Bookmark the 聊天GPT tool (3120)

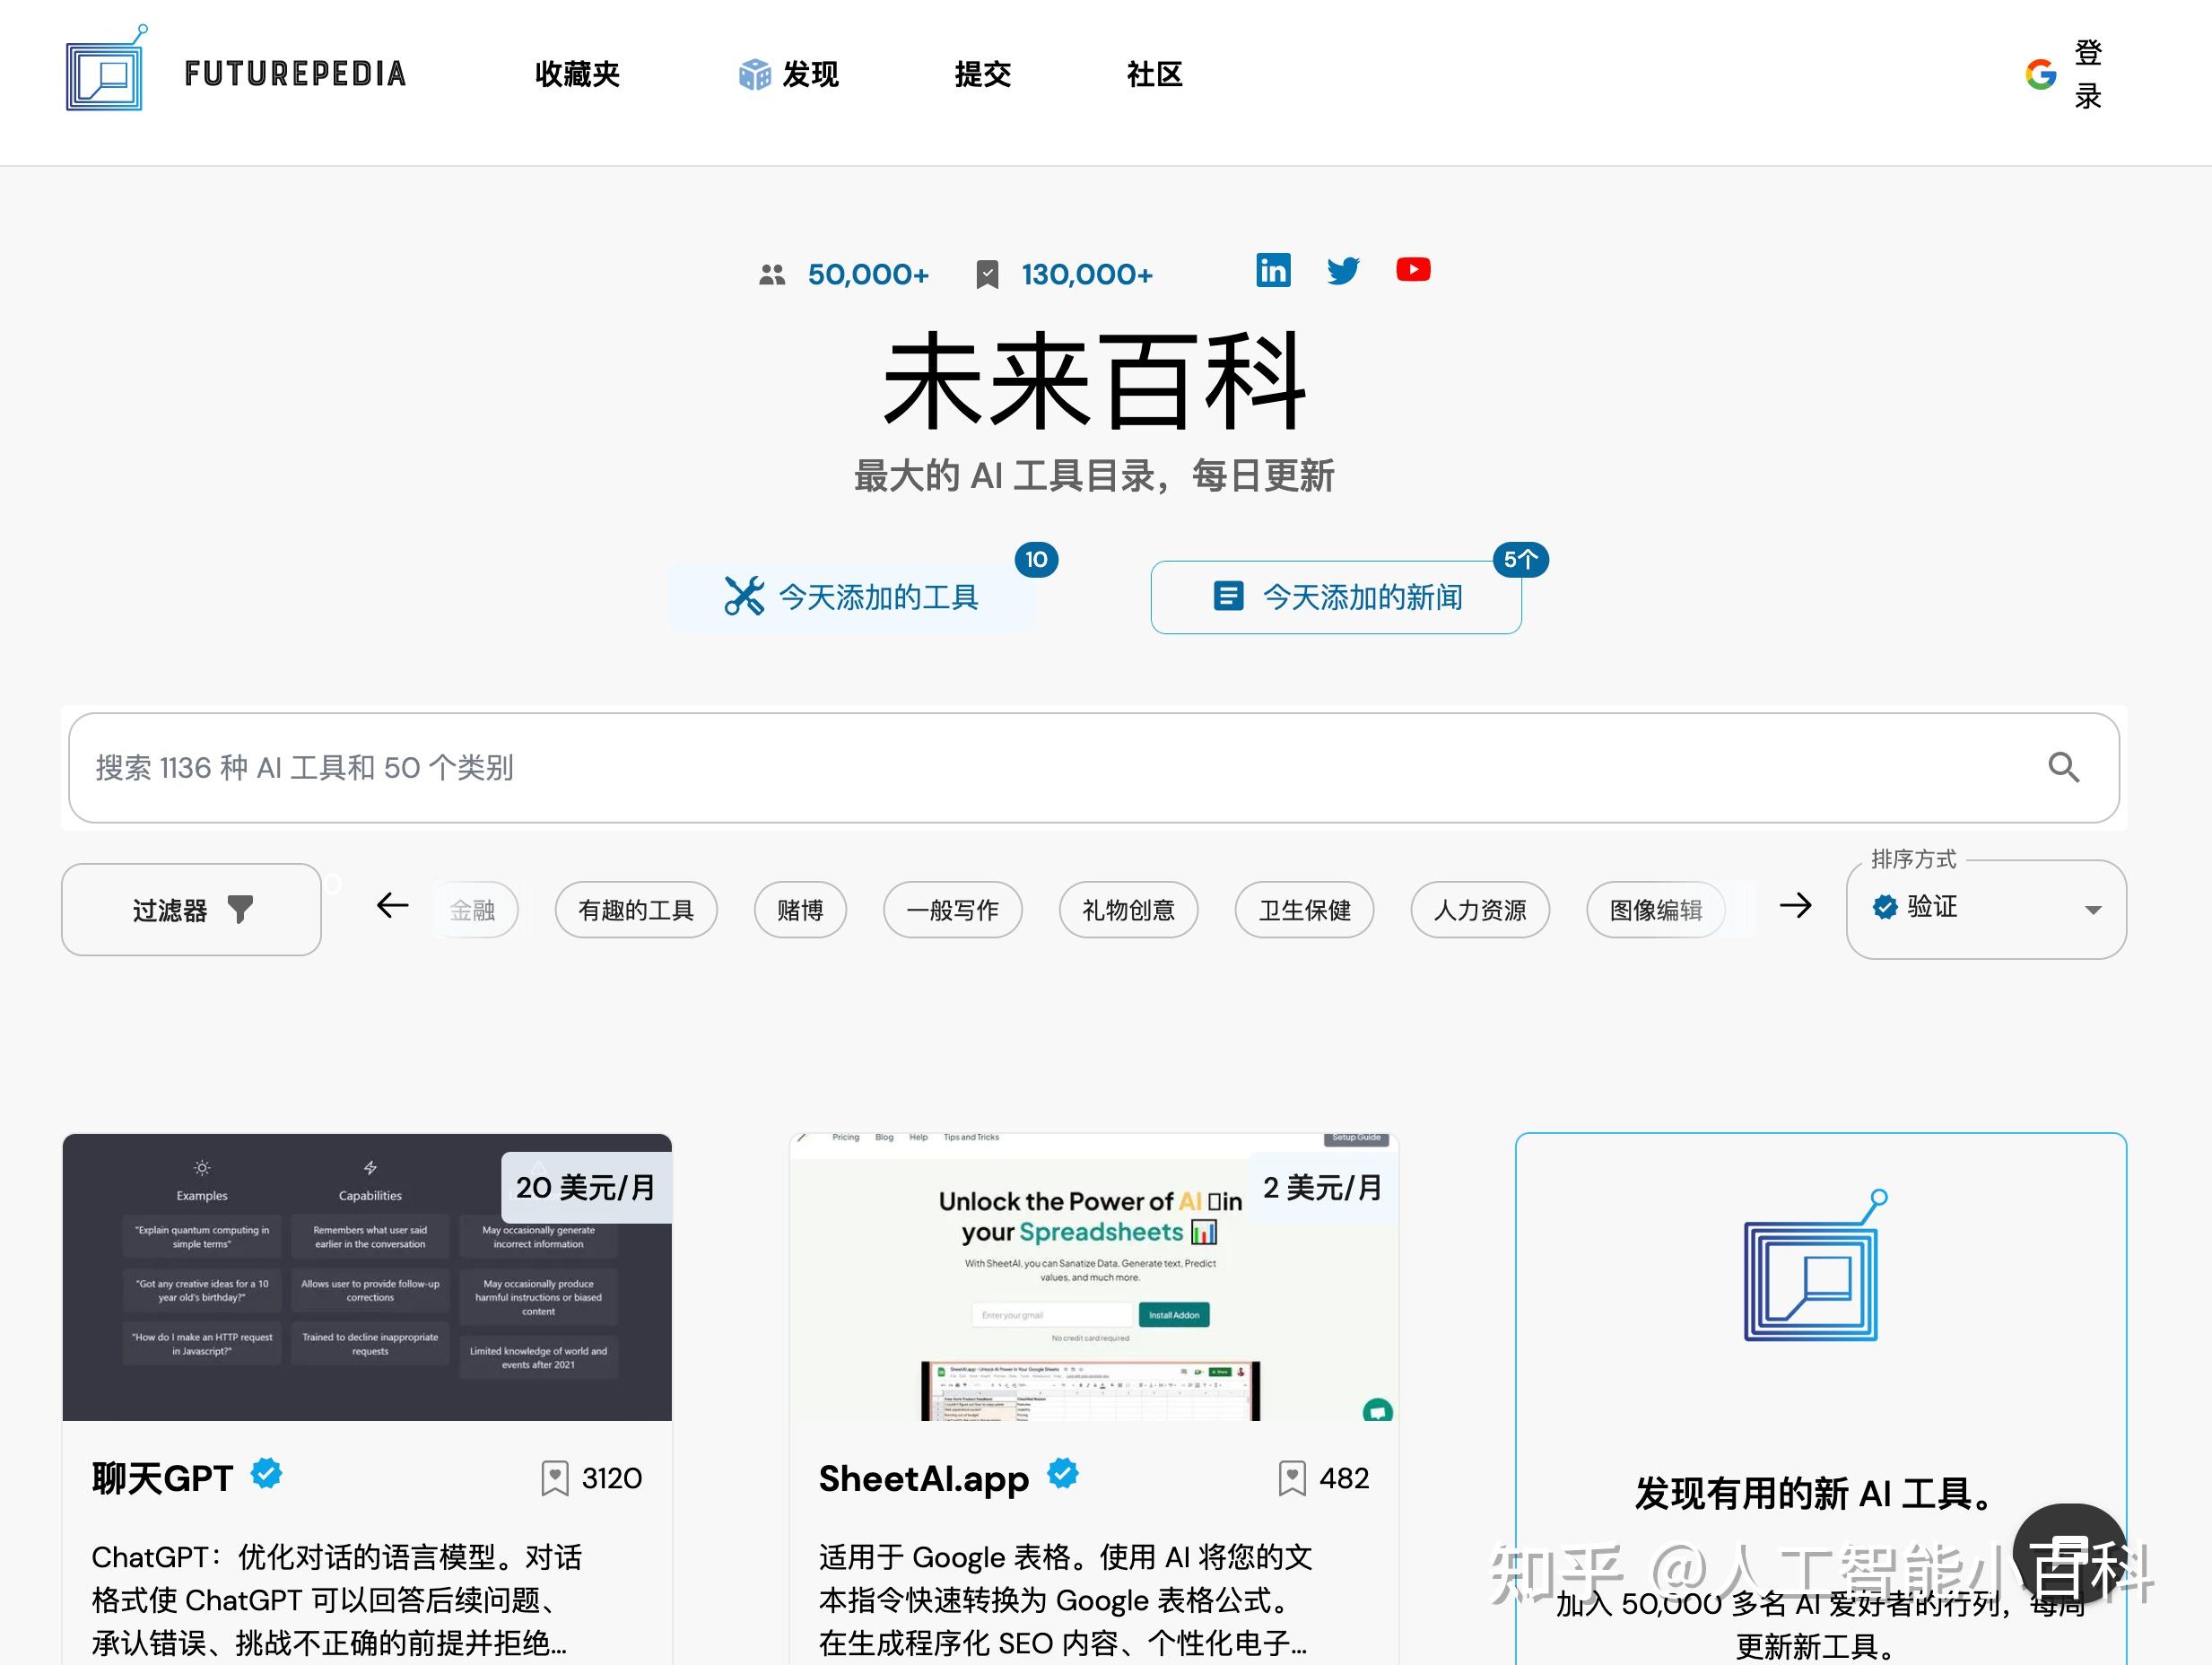coord(554,1478)
